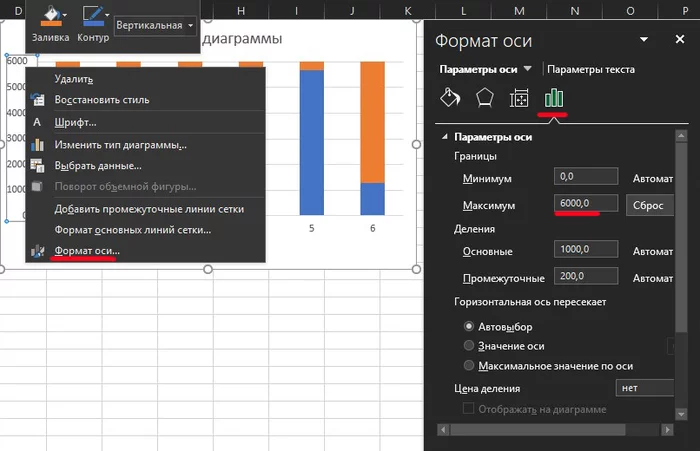Click the Сброс button for Максимум
The width and height of the screenshot is (700, 451).
click(649, 205)
